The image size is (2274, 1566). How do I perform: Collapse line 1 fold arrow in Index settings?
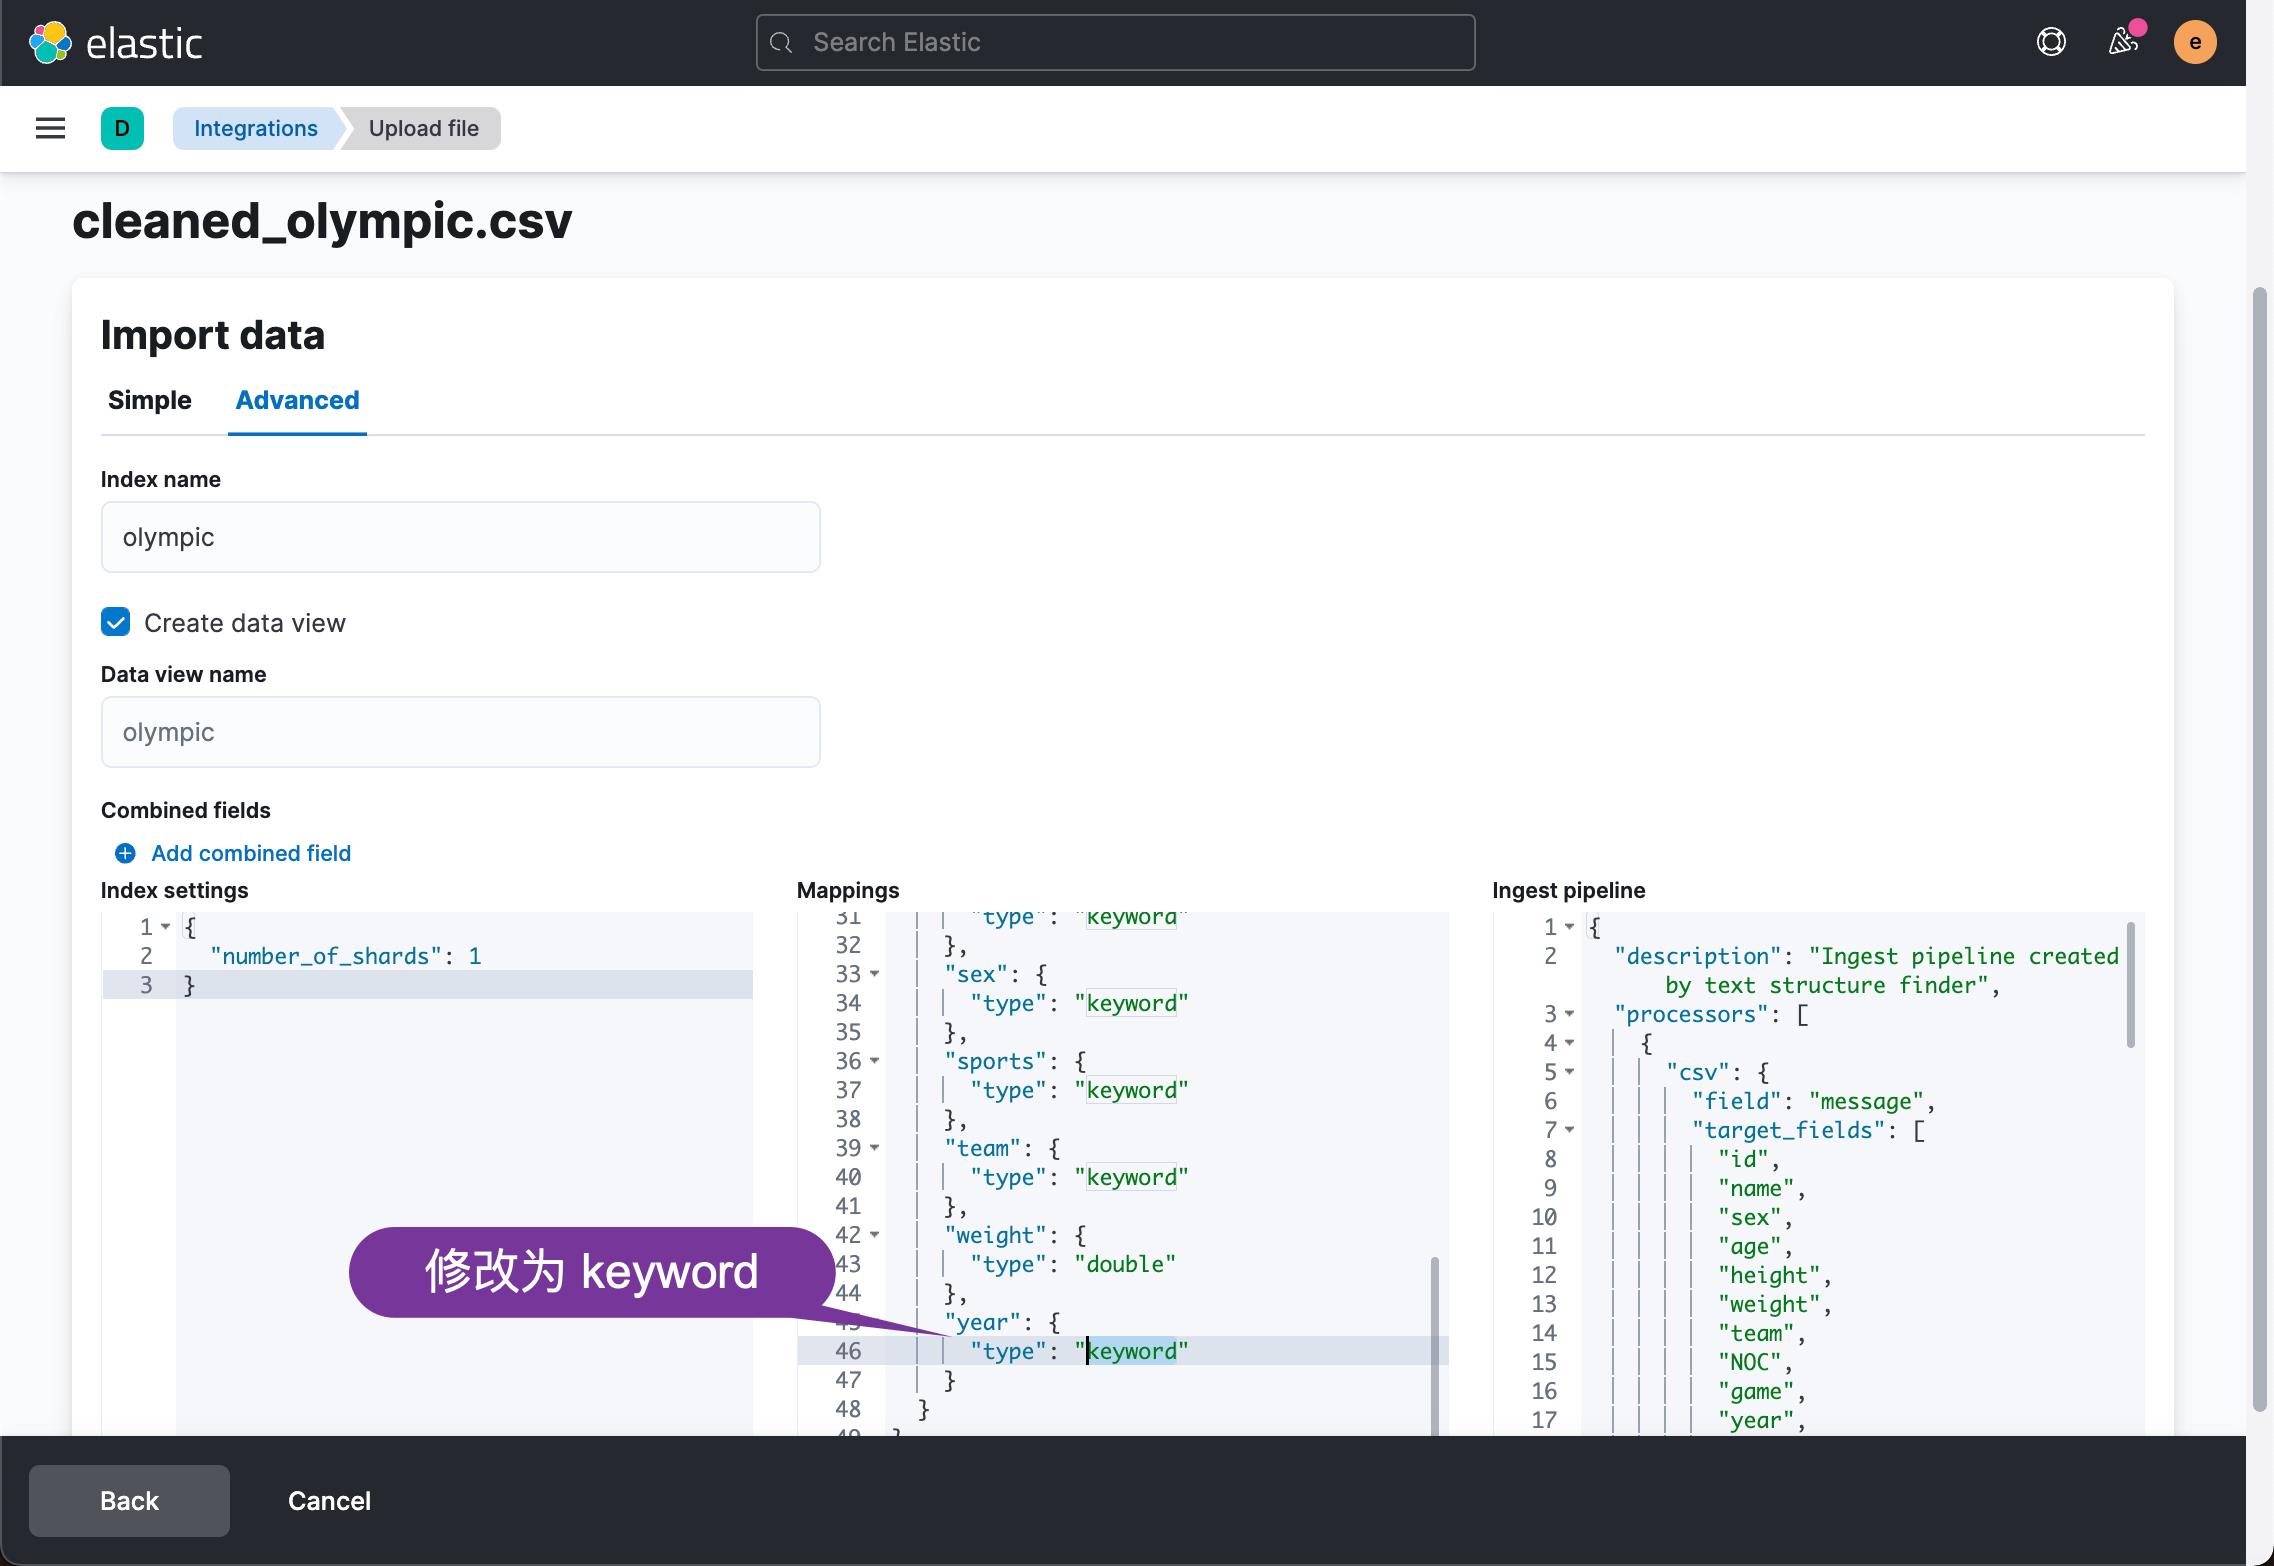[166, 927]
